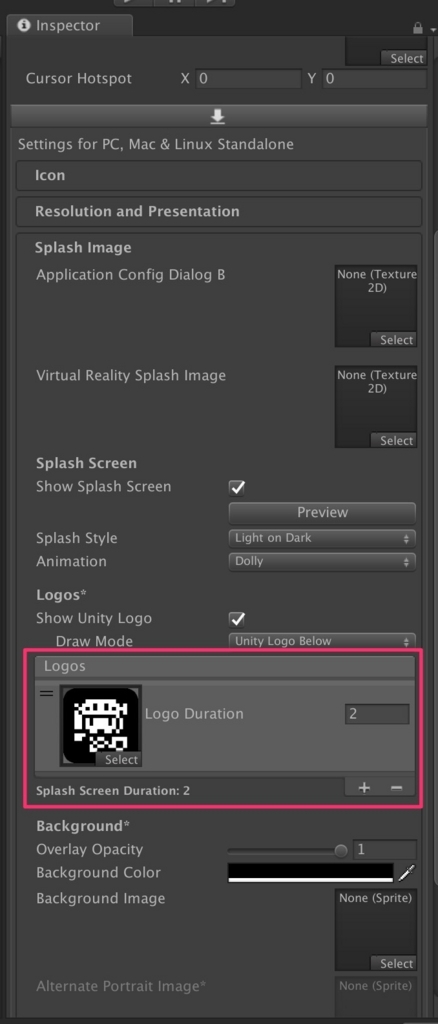Click the Cursor Hotspot X field

pos(247,79)
